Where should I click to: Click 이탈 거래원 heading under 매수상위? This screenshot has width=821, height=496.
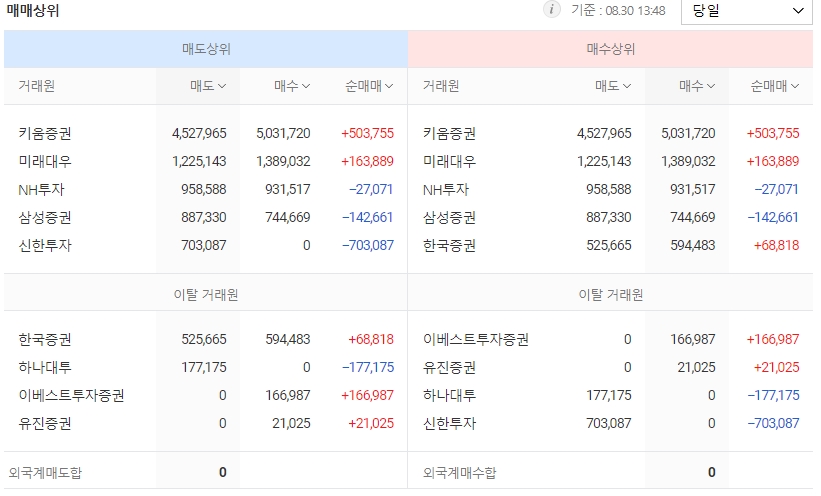(611, 295)
